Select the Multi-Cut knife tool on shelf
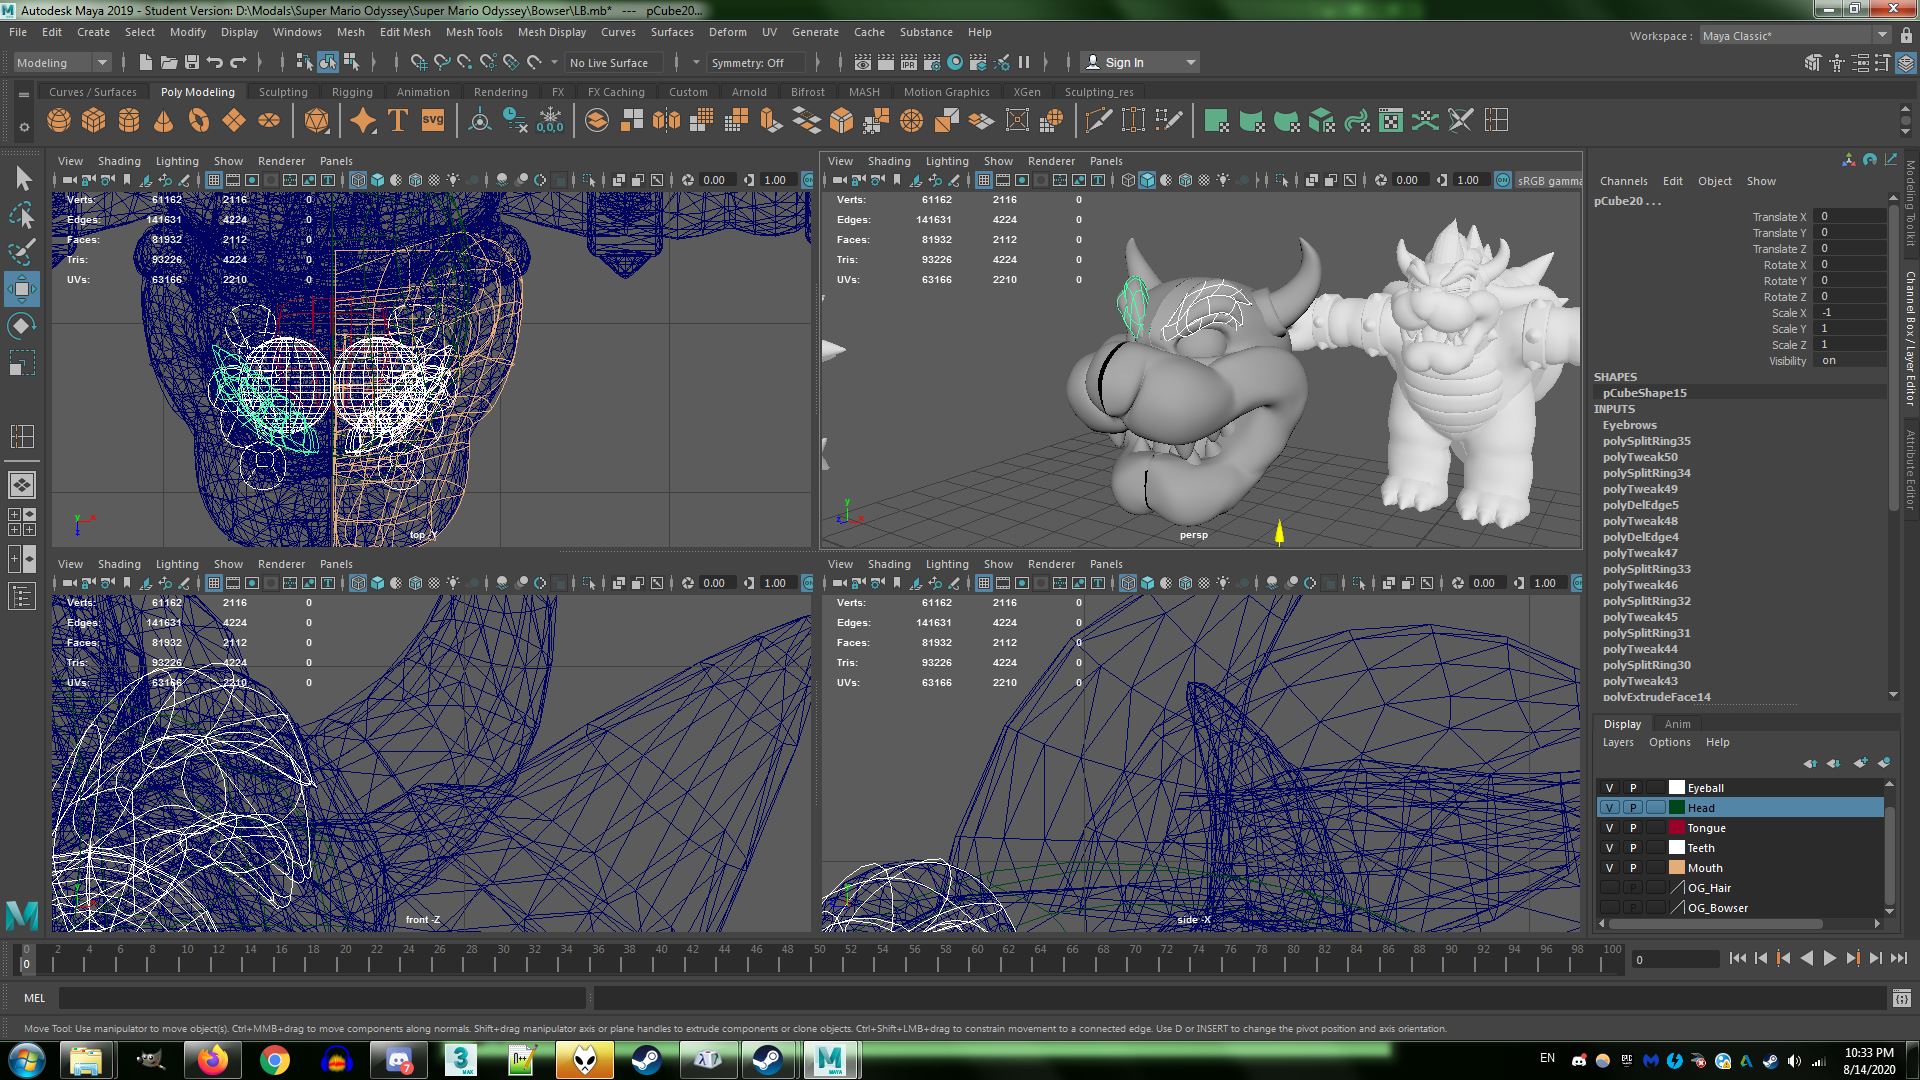This screenshot has width=1920, height=1080. tap(1098, 121)
